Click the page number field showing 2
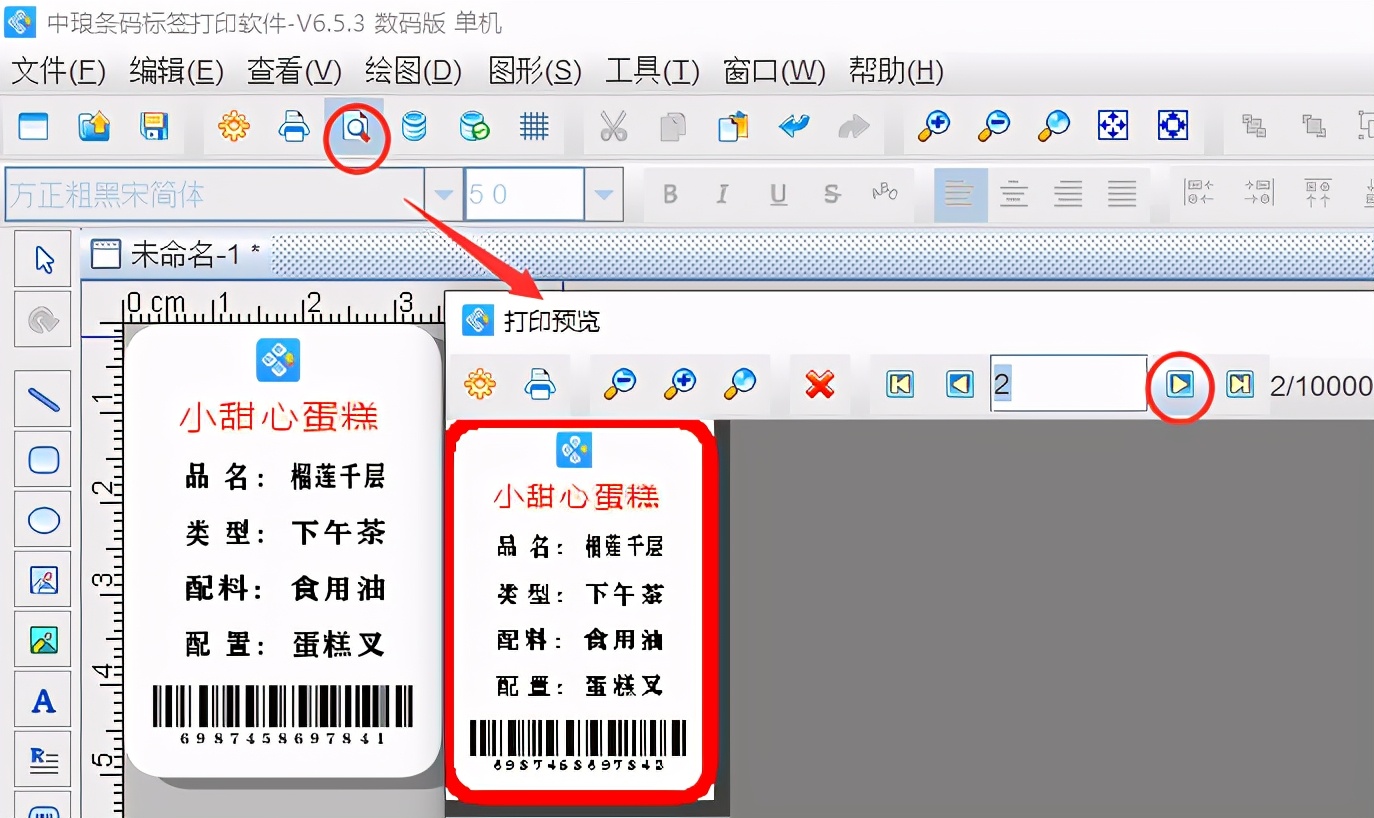 [x=1069, y=383]
